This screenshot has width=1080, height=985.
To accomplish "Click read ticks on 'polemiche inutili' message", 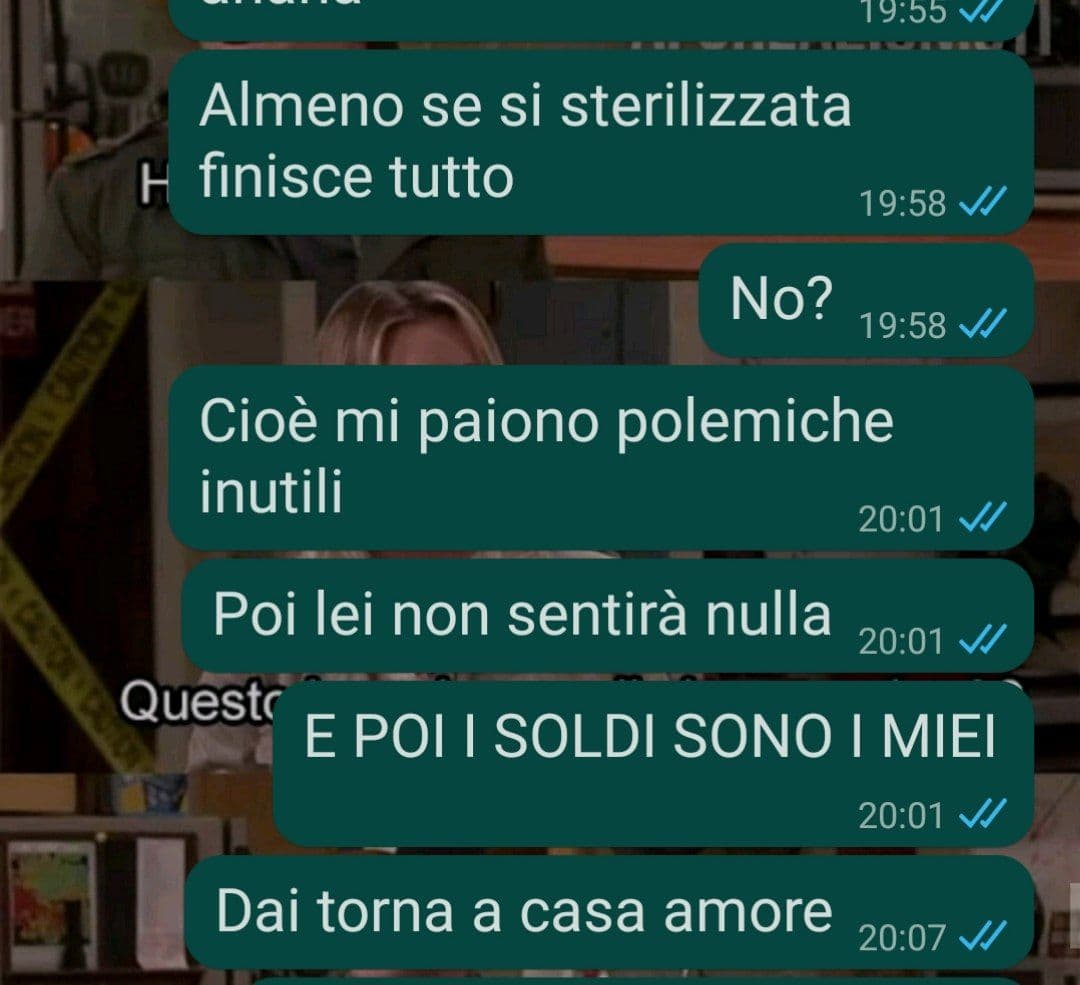I will pyautogui.click(x=984, y=517).
